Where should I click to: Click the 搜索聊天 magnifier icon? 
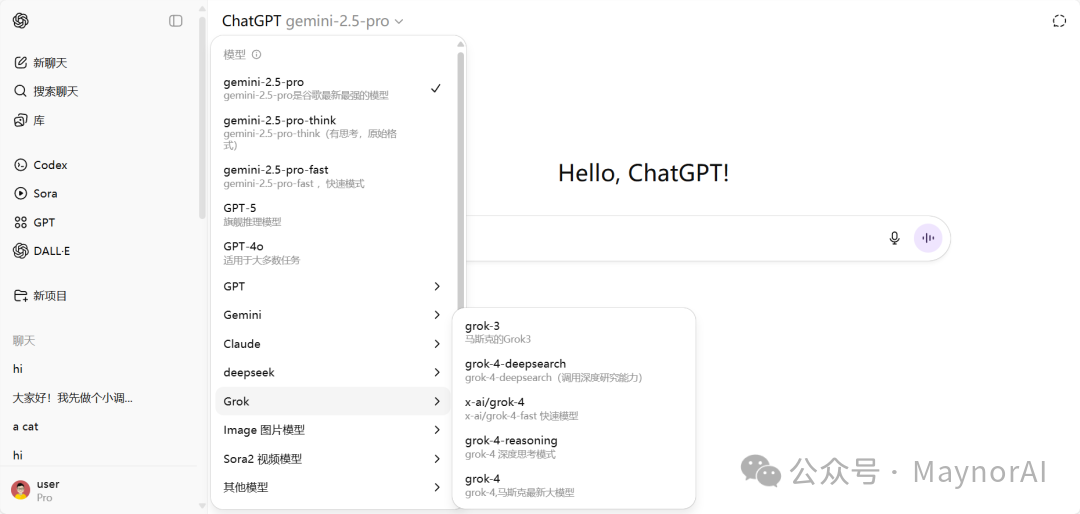(21, 92)
